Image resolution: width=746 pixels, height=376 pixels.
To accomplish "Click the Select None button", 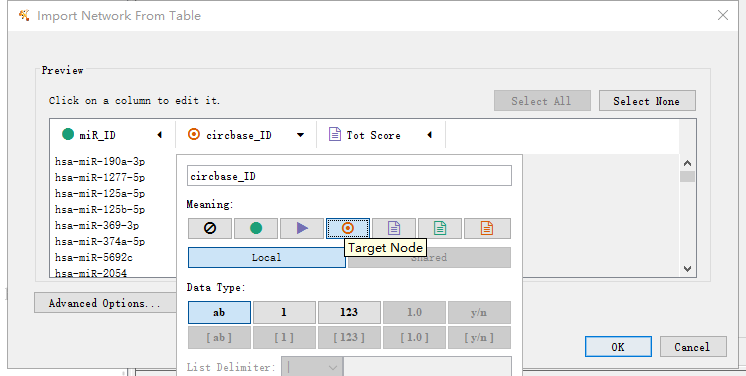I will tap(647, 101).
